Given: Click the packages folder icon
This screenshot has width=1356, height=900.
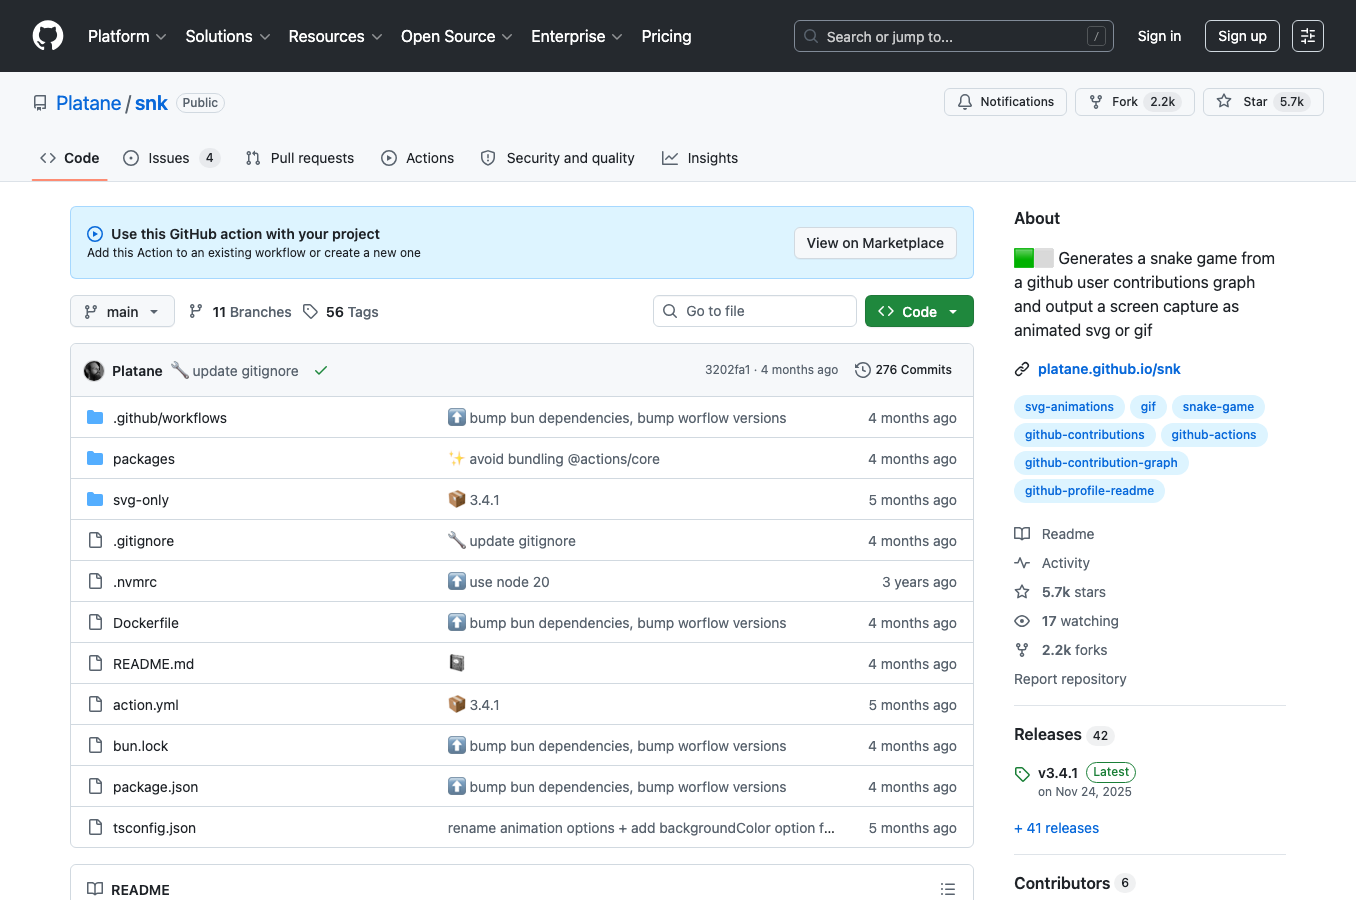Looking at the screenshot, I should (95, 459).
